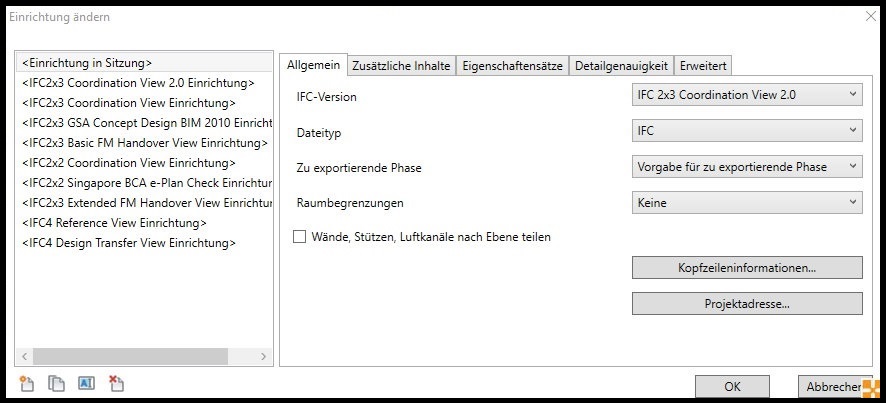Open the Zu exportierende Phase dropdown
This screenshot has height=403, width=886.
click(x=747, y=167)
